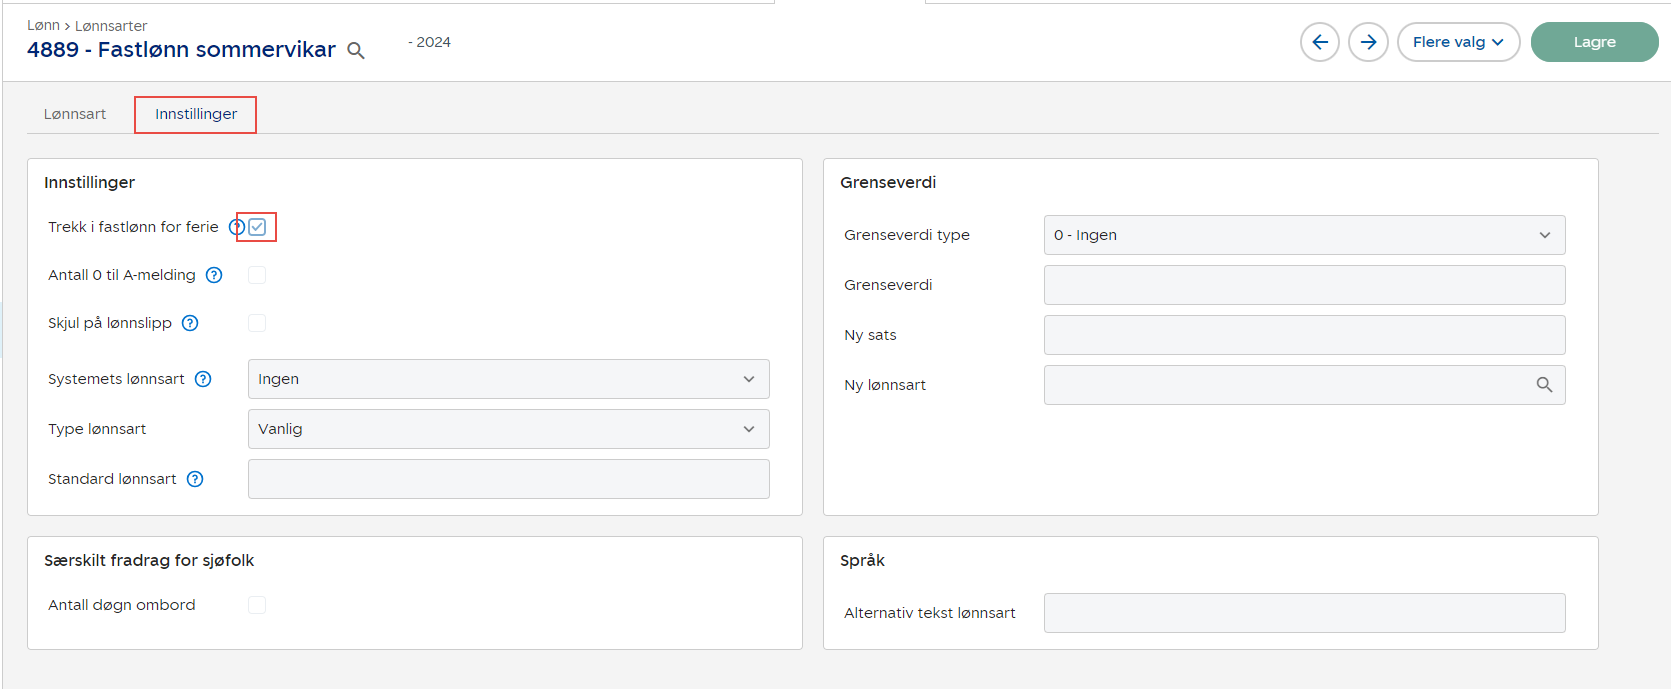The height and width of the screenshot is (689, 1671).
Task: Open Grenseverdi type dropdown
Action: click(x=1303, y=235)
